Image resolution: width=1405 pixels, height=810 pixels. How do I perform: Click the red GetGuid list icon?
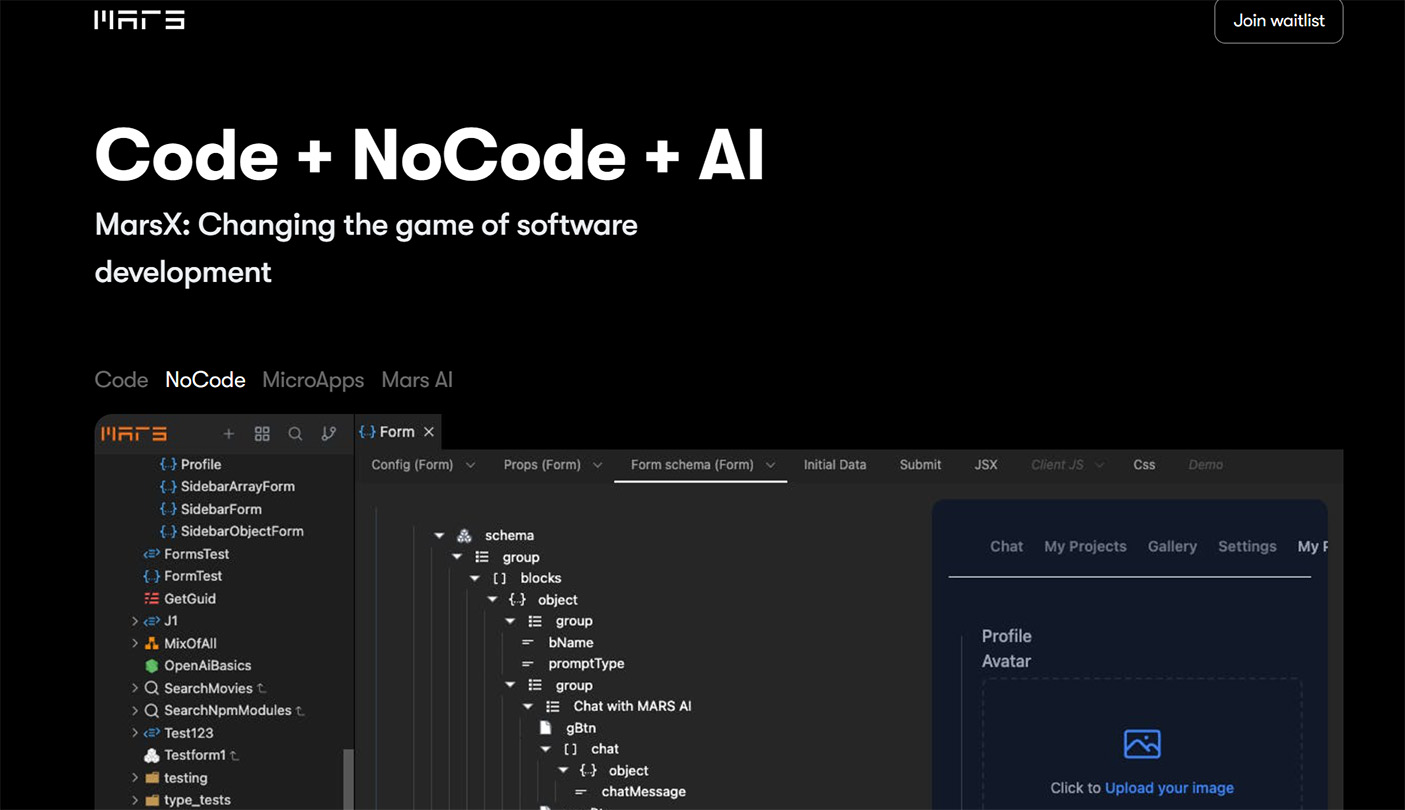pos(152,599)
